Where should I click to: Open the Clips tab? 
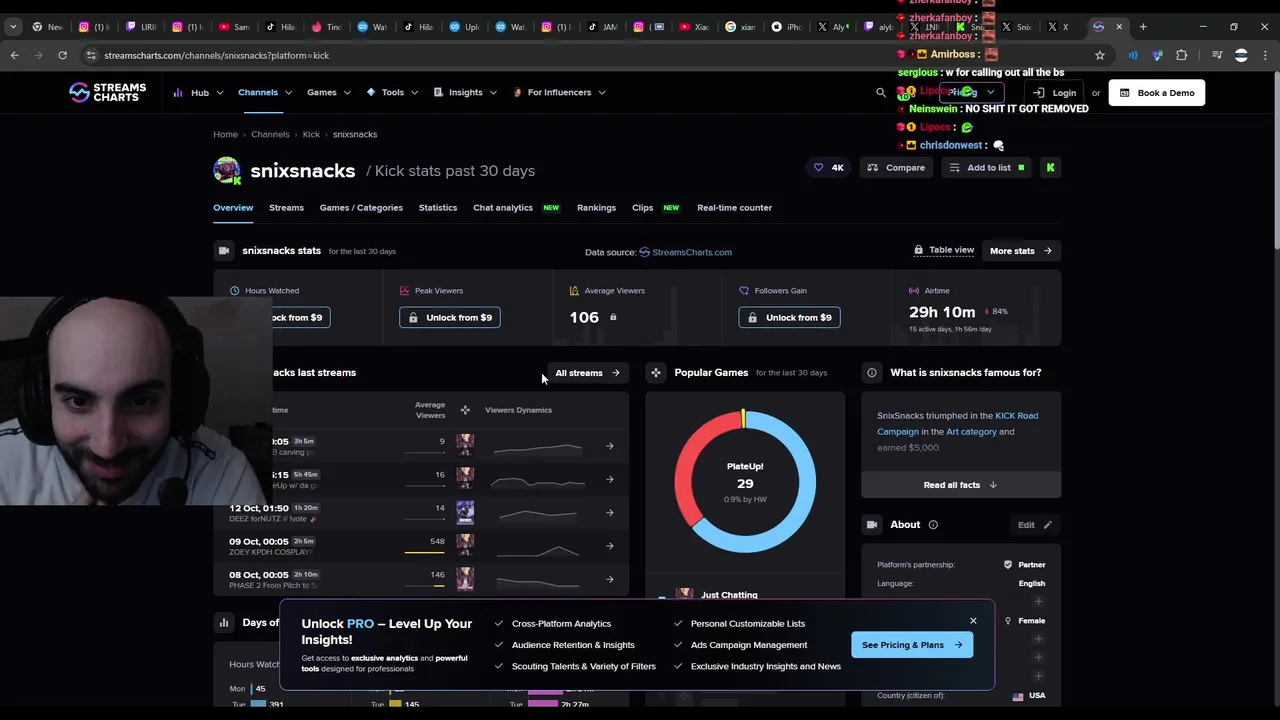(643, 208)
